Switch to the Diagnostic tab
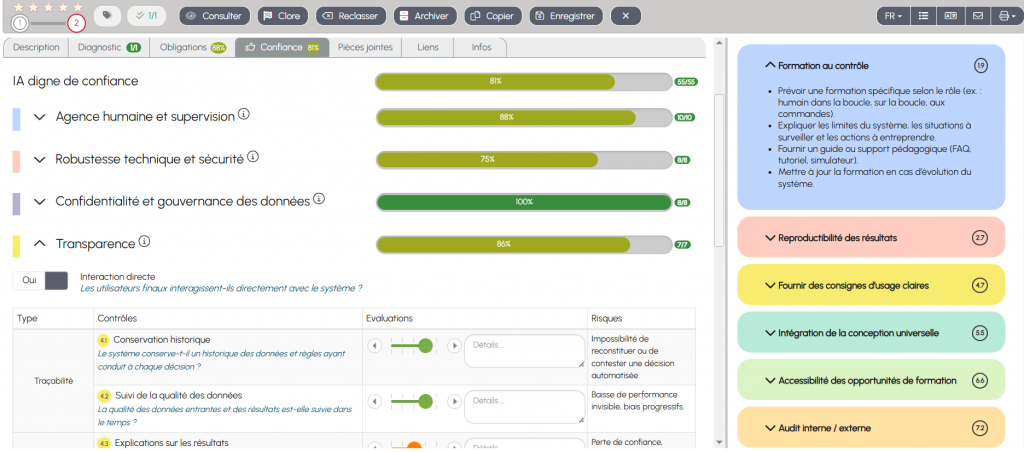Screen dimensions: 1024x452 tap(108, 48)
